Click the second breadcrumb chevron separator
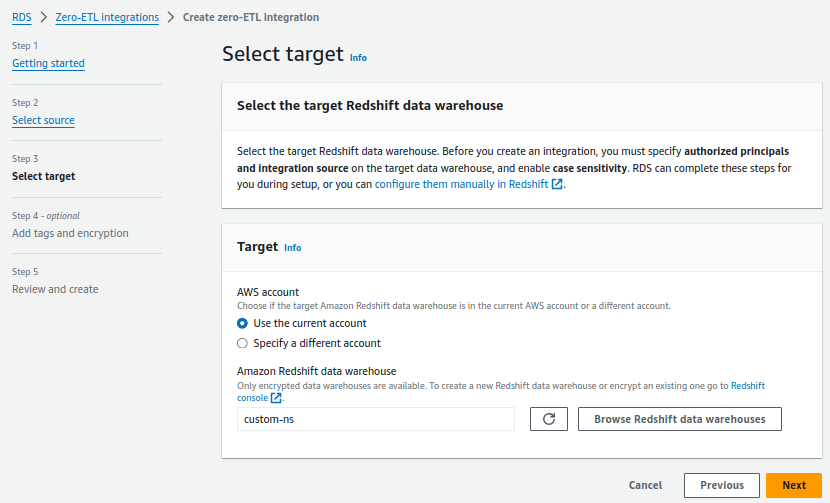Viewport: 830px width, 503px height. point(170,17)
